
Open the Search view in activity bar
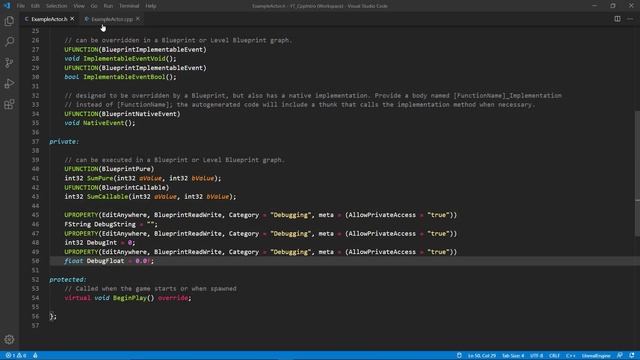pyautogui.click(x=9, y=42)
